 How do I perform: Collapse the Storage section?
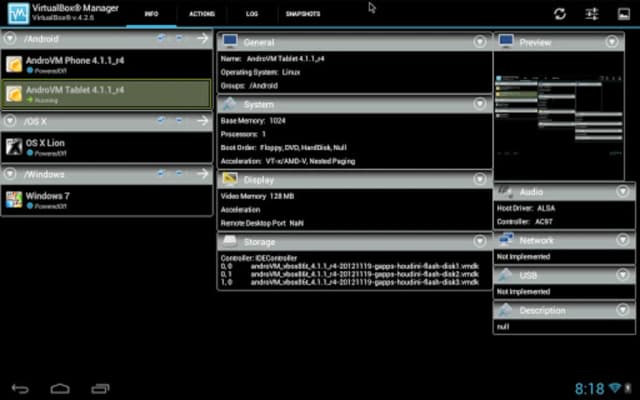click(480, 242)
